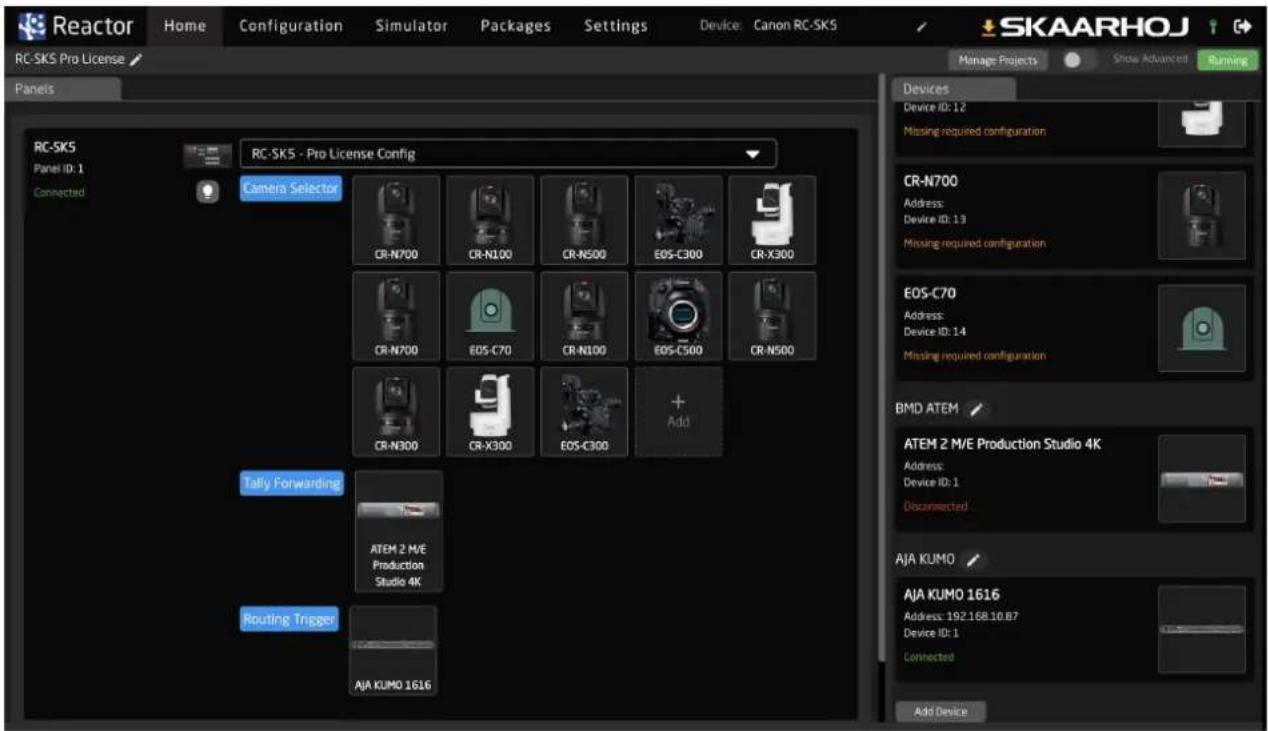The height and width of the screenshot is (731, 1268).
Task: Open the CR-N700 device image in Devices list
Action: coord(1202,215)
